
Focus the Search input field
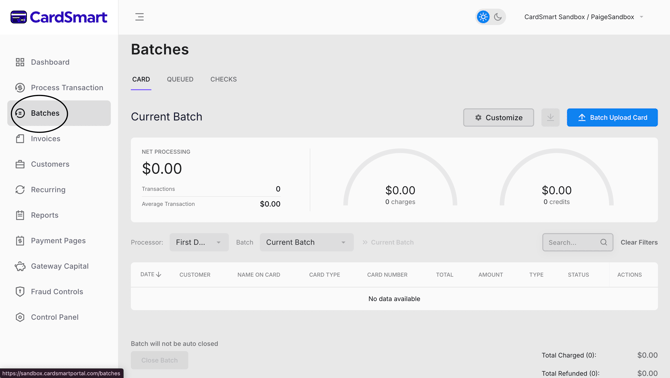pyautogui.click(x=577, y=242)
